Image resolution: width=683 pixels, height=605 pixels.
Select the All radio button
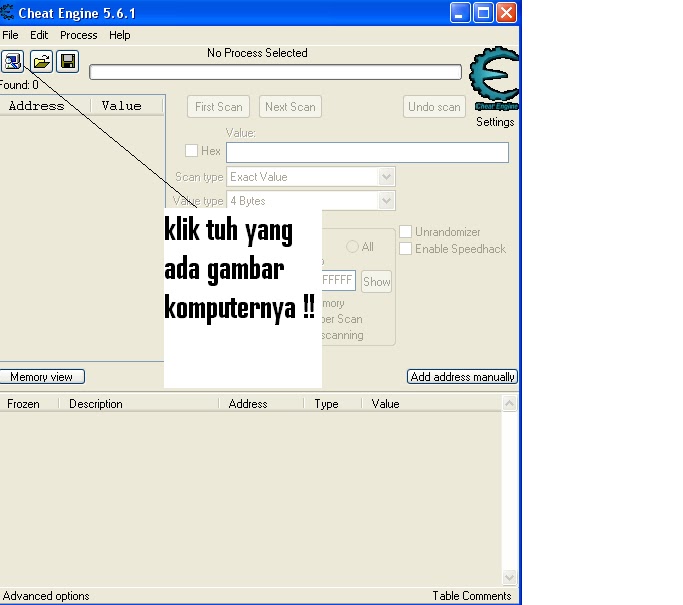(x=352, y=247)
